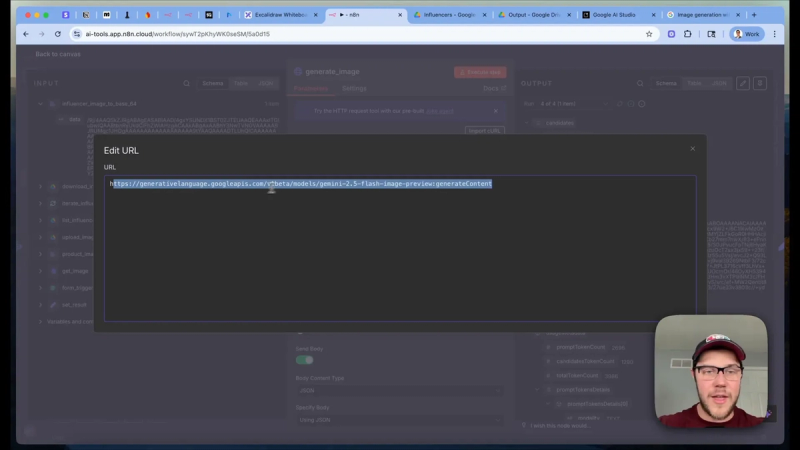Viewport: 800px width, 450px height.
Task: Expand the upload_image input node
Action: (40, 237)
